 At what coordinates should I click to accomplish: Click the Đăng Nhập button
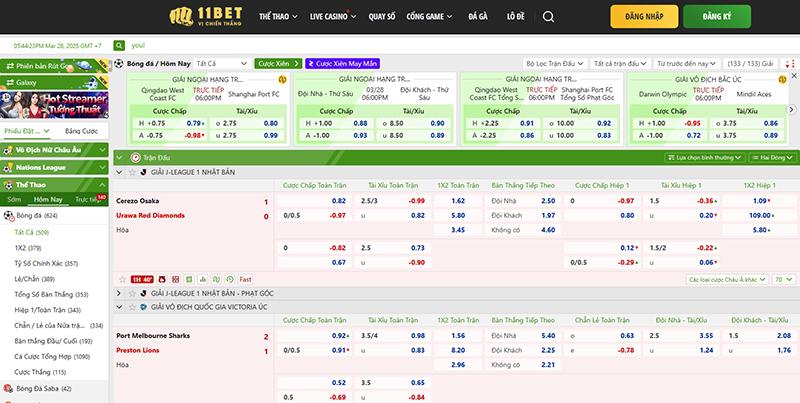[642, 17]
